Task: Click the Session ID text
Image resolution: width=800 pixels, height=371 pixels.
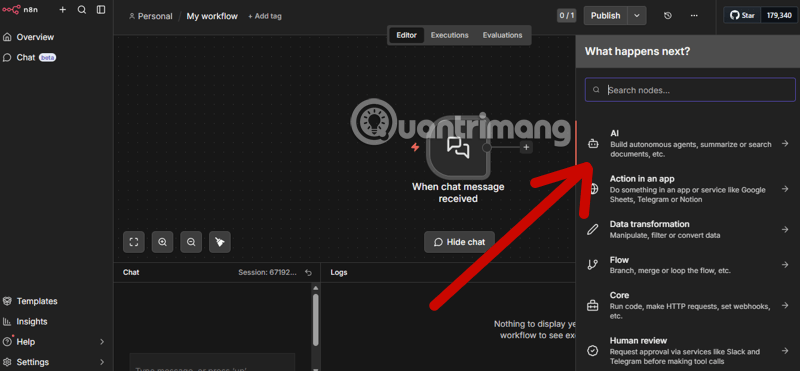Action: [x=267, y=273]
